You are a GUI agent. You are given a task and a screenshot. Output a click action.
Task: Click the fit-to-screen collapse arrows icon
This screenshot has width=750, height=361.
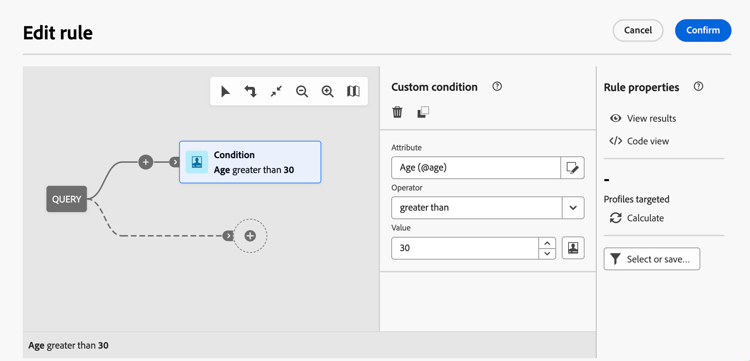point(276,91)
